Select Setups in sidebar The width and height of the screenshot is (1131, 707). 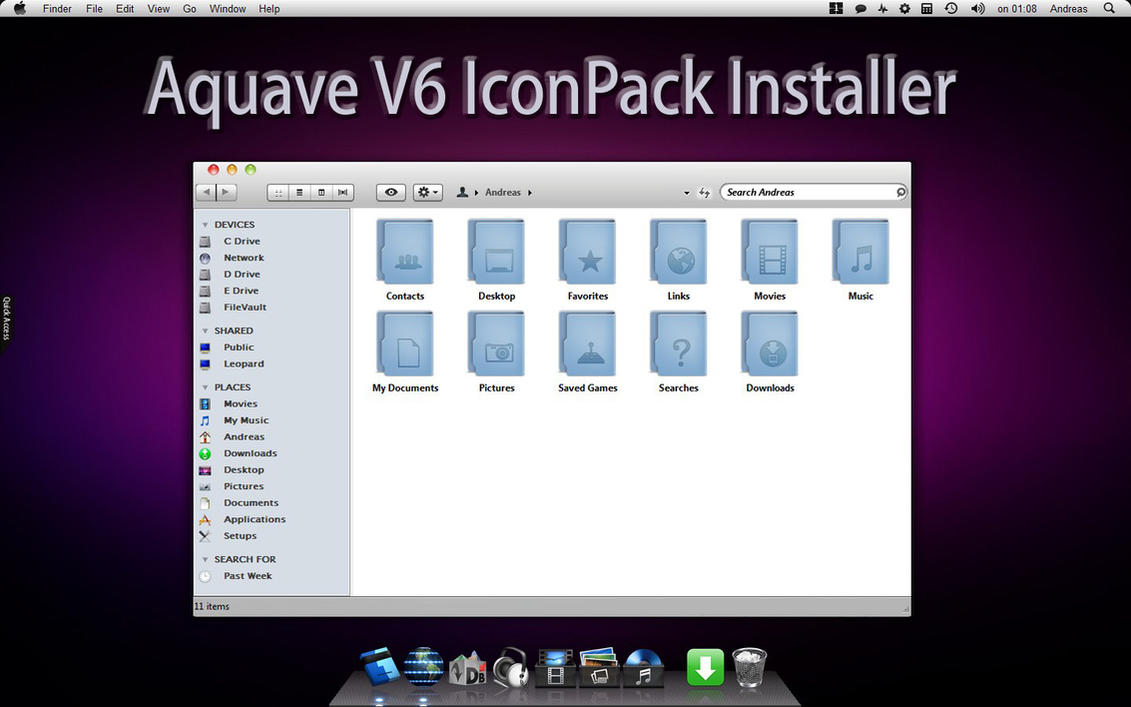point(240,536)
